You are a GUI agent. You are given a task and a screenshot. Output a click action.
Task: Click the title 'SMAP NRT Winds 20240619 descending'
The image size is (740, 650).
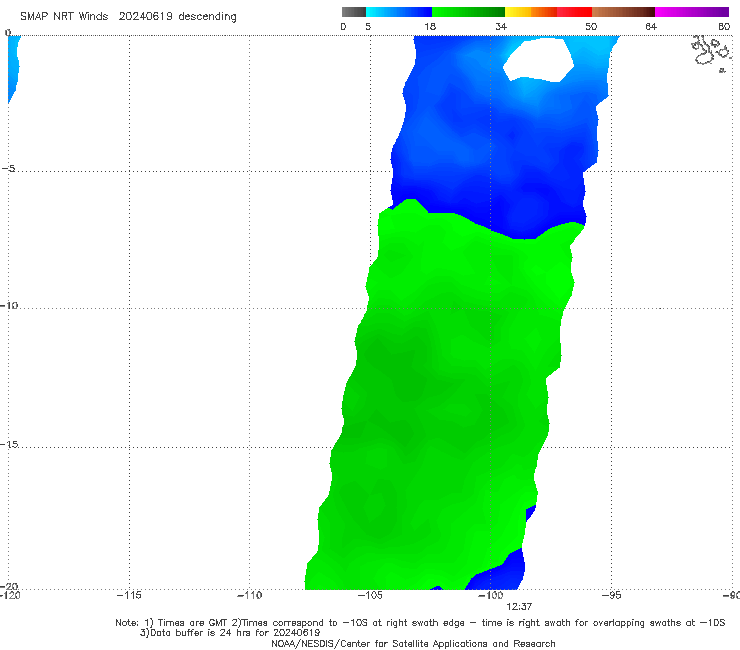coord(128,17)
